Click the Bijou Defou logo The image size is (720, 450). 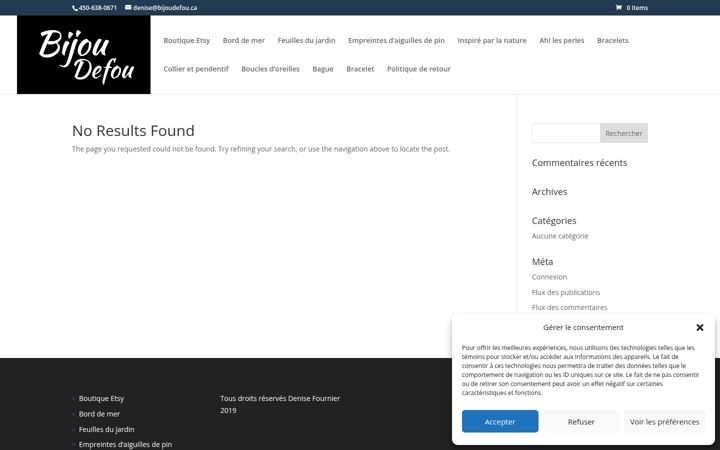click(x=84, y=55)
